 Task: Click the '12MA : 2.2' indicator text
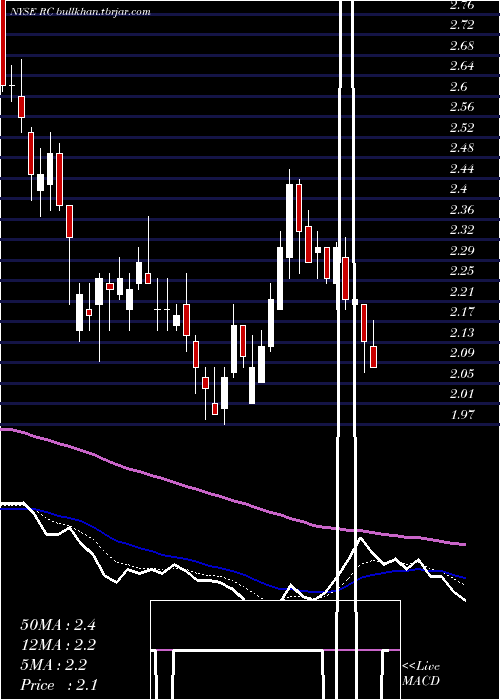pyautogui.click(x=58, y=645)
